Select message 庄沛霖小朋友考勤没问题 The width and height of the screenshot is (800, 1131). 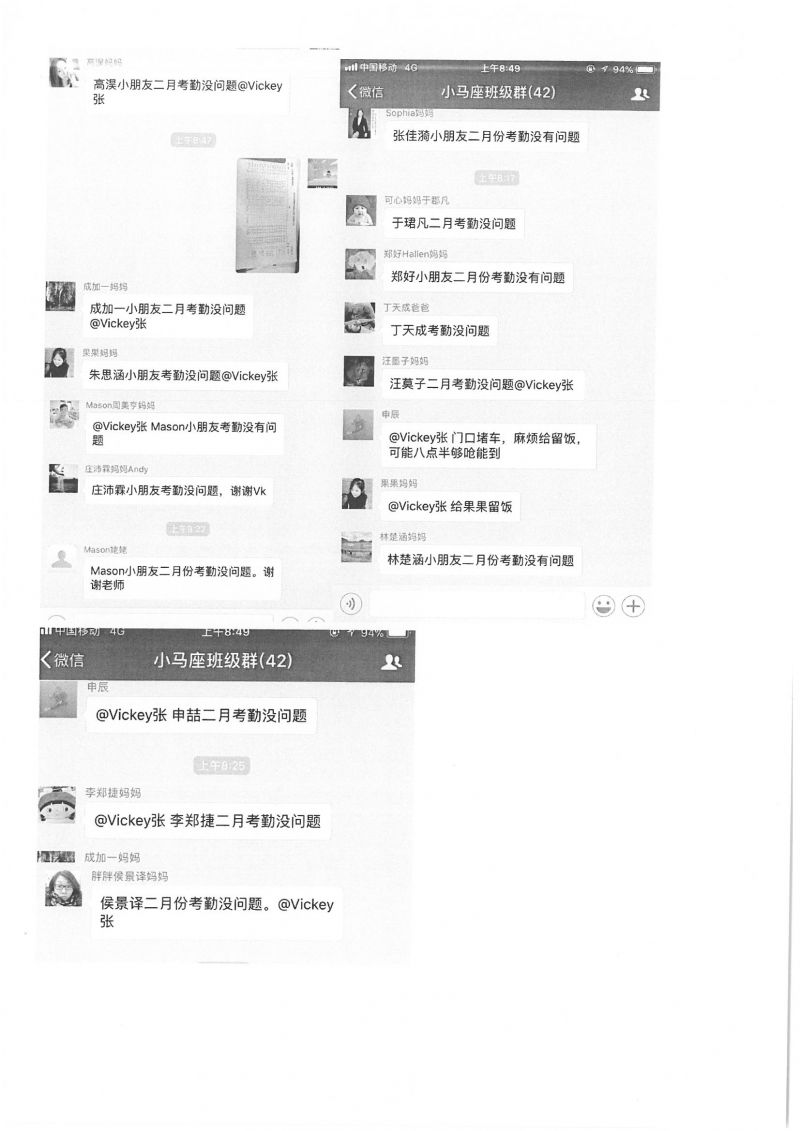pyautogui.click(x=178, y=490)
